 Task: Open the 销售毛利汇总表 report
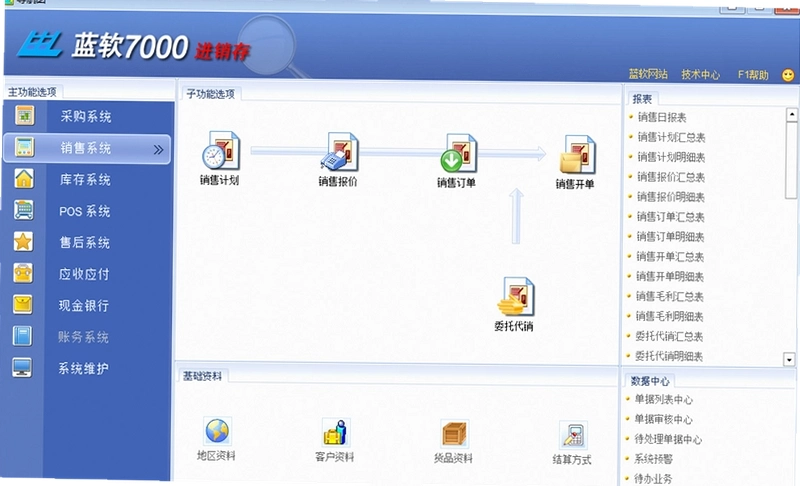(x=669, y=296)
